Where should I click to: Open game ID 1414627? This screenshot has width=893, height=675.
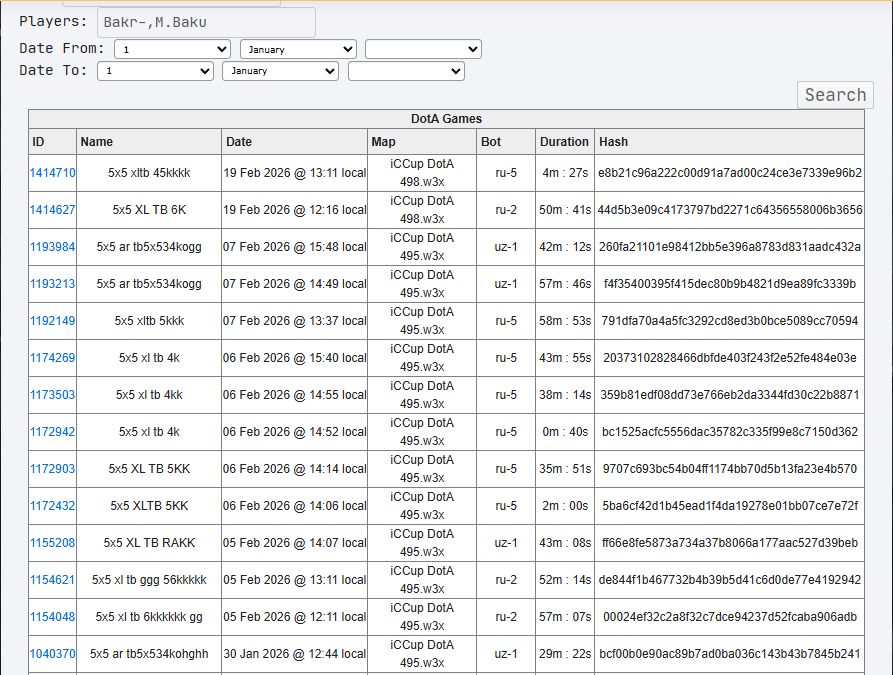pos(52,210)
